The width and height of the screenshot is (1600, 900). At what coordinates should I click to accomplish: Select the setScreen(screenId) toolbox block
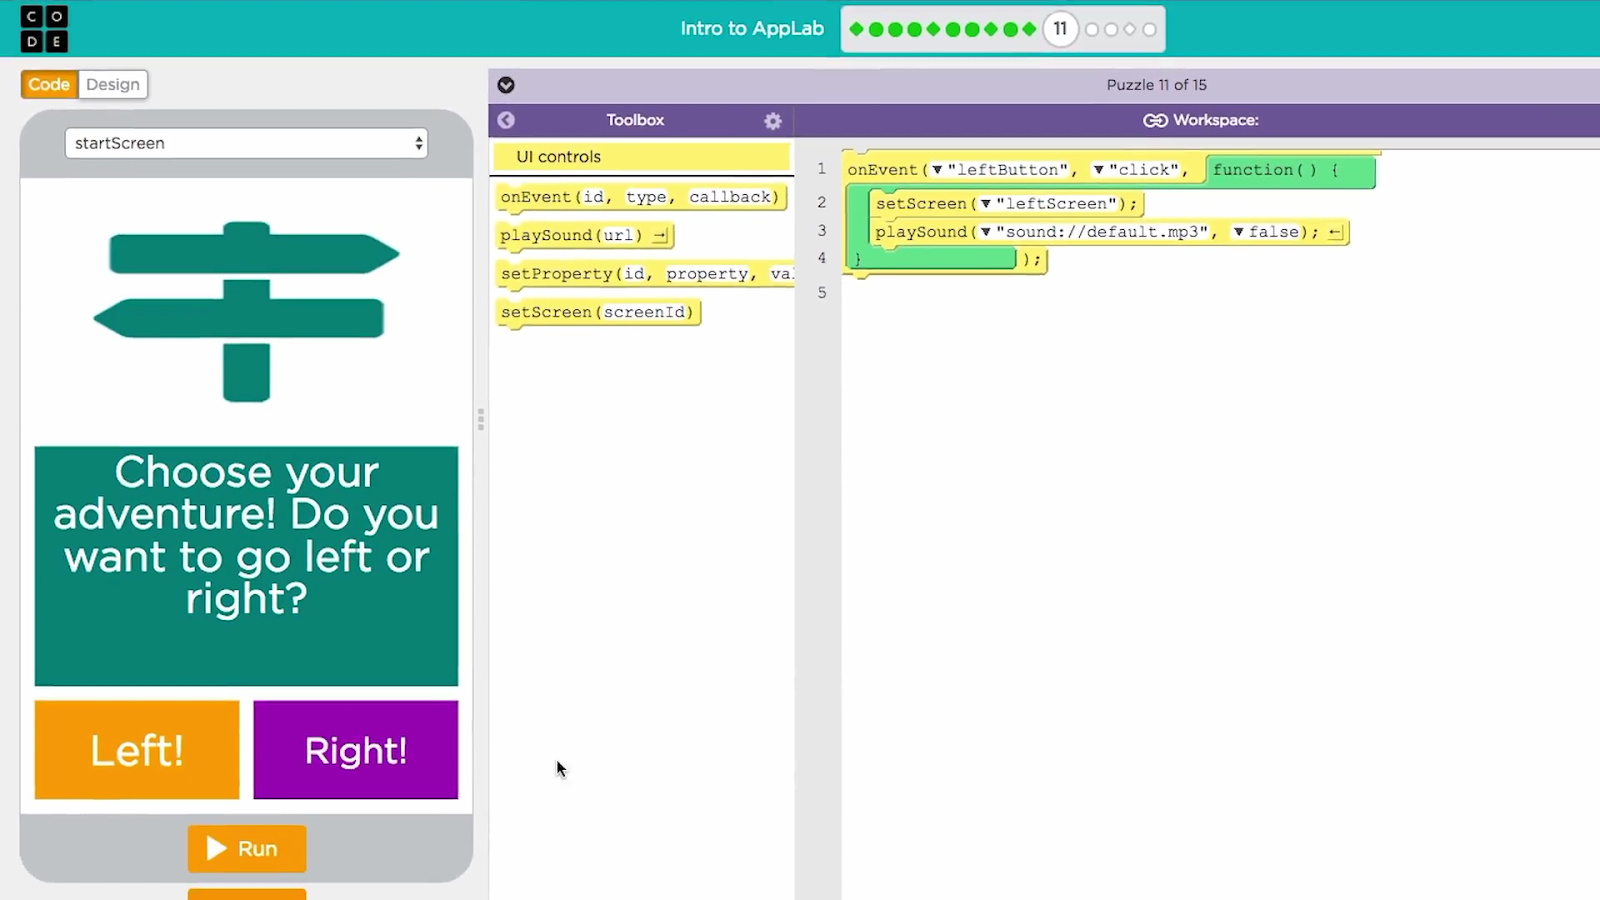(x=597, y=312)
